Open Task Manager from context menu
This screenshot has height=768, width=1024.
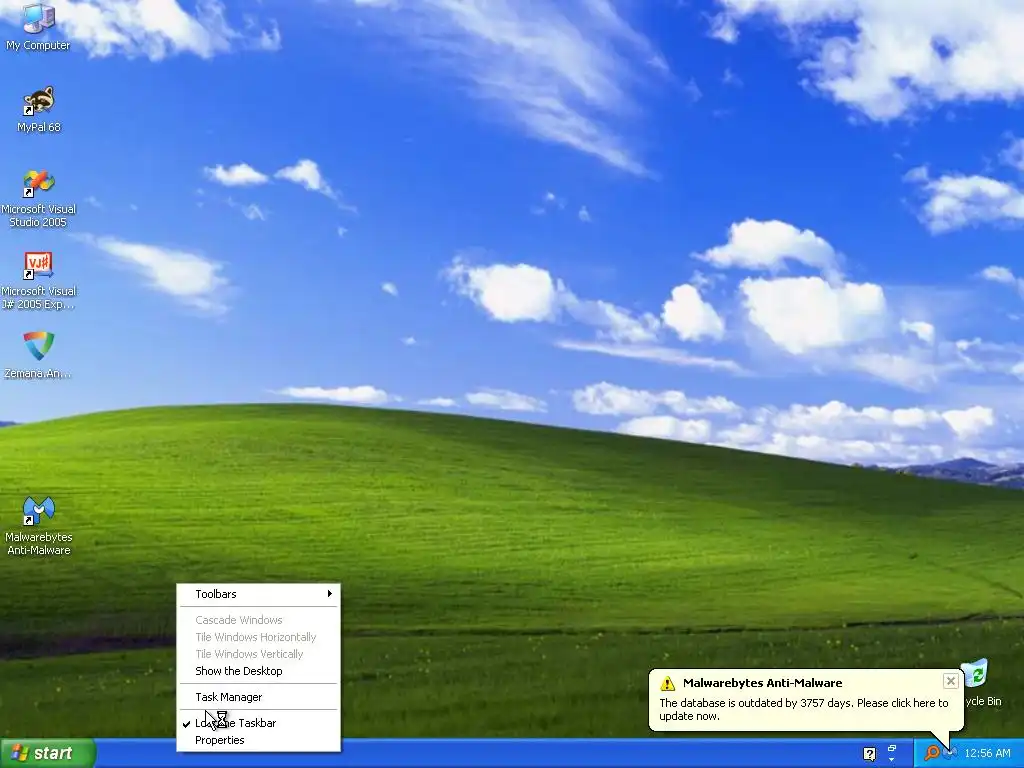259,697
